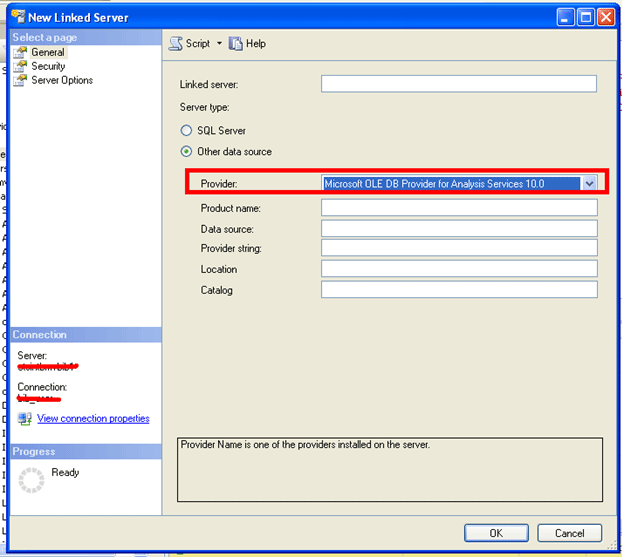This screenshot has width=622, height=557.
Task: Click the General page icon
Action: [x=20, y=52]
